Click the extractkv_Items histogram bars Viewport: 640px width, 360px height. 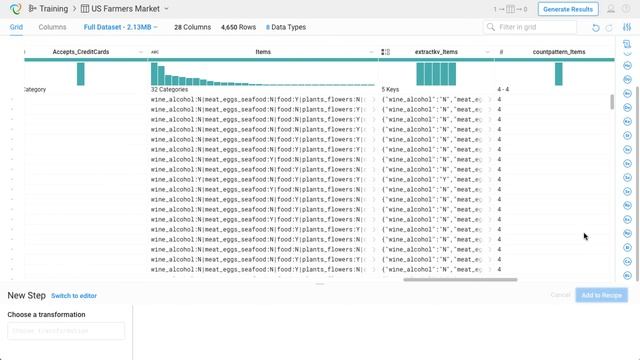pos(436,74)
